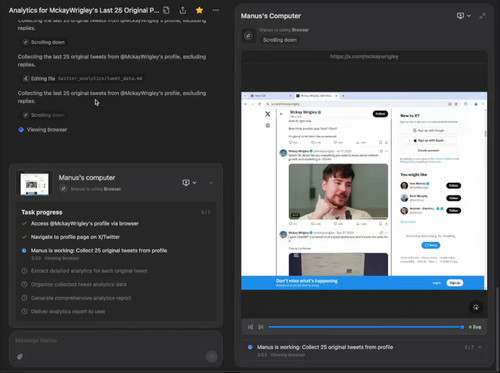
Task: Click the paperclip attachment icon
Action: tap(20, 357)
